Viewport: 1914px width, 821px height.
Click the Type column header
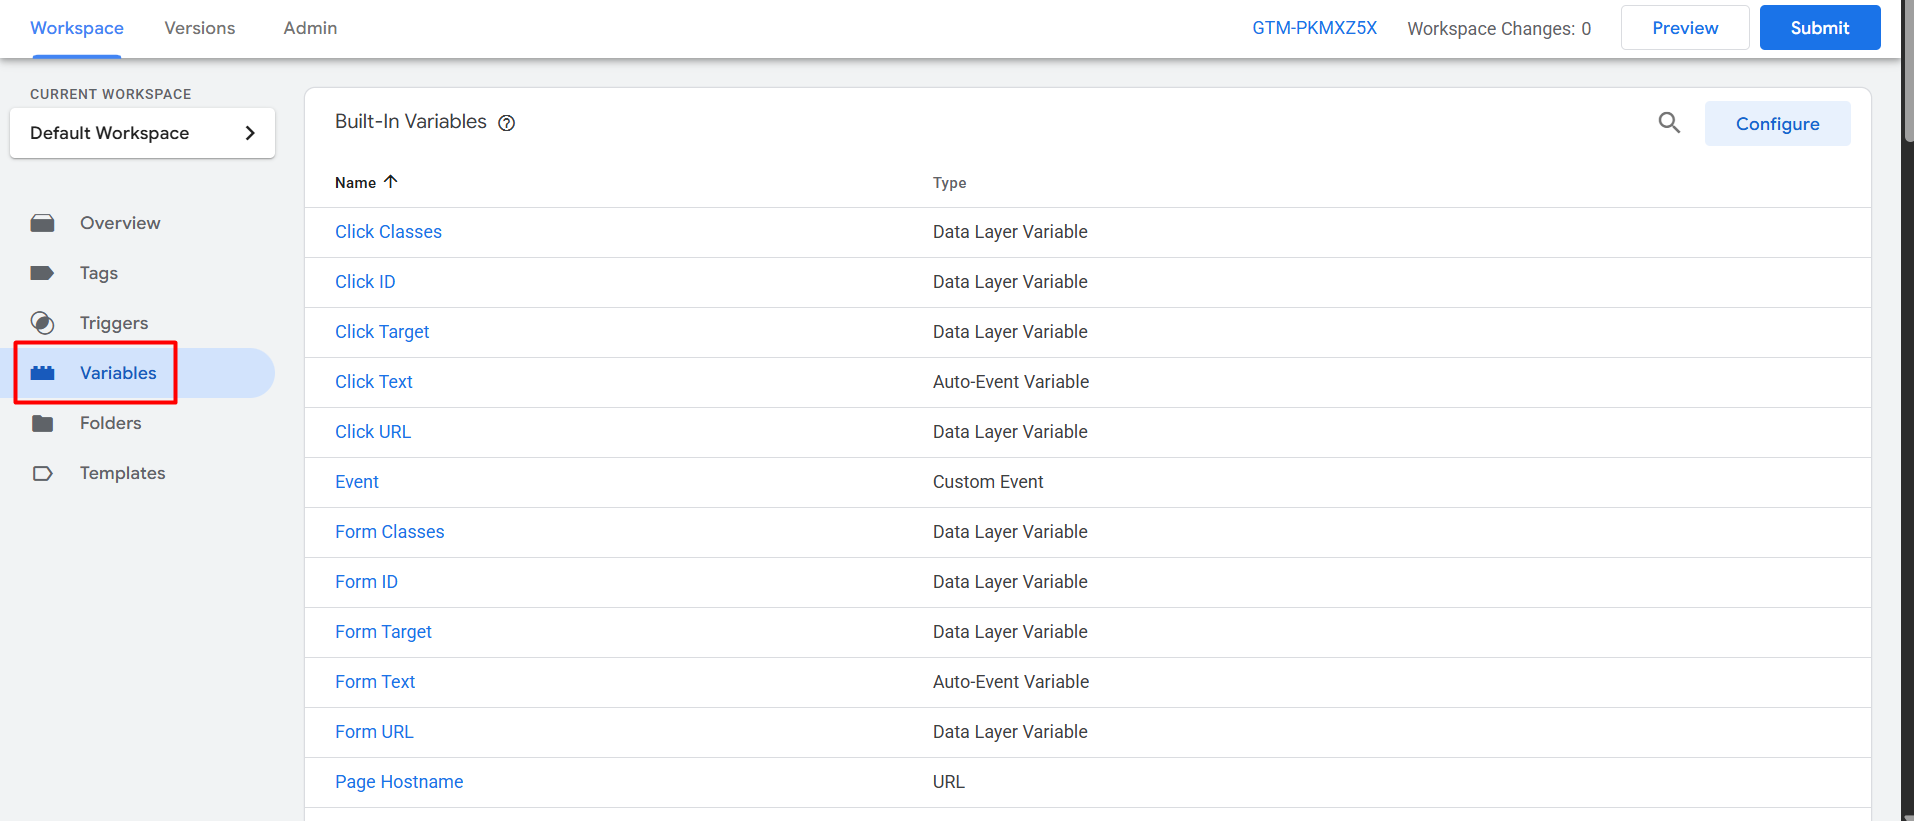tap(949, 183)
